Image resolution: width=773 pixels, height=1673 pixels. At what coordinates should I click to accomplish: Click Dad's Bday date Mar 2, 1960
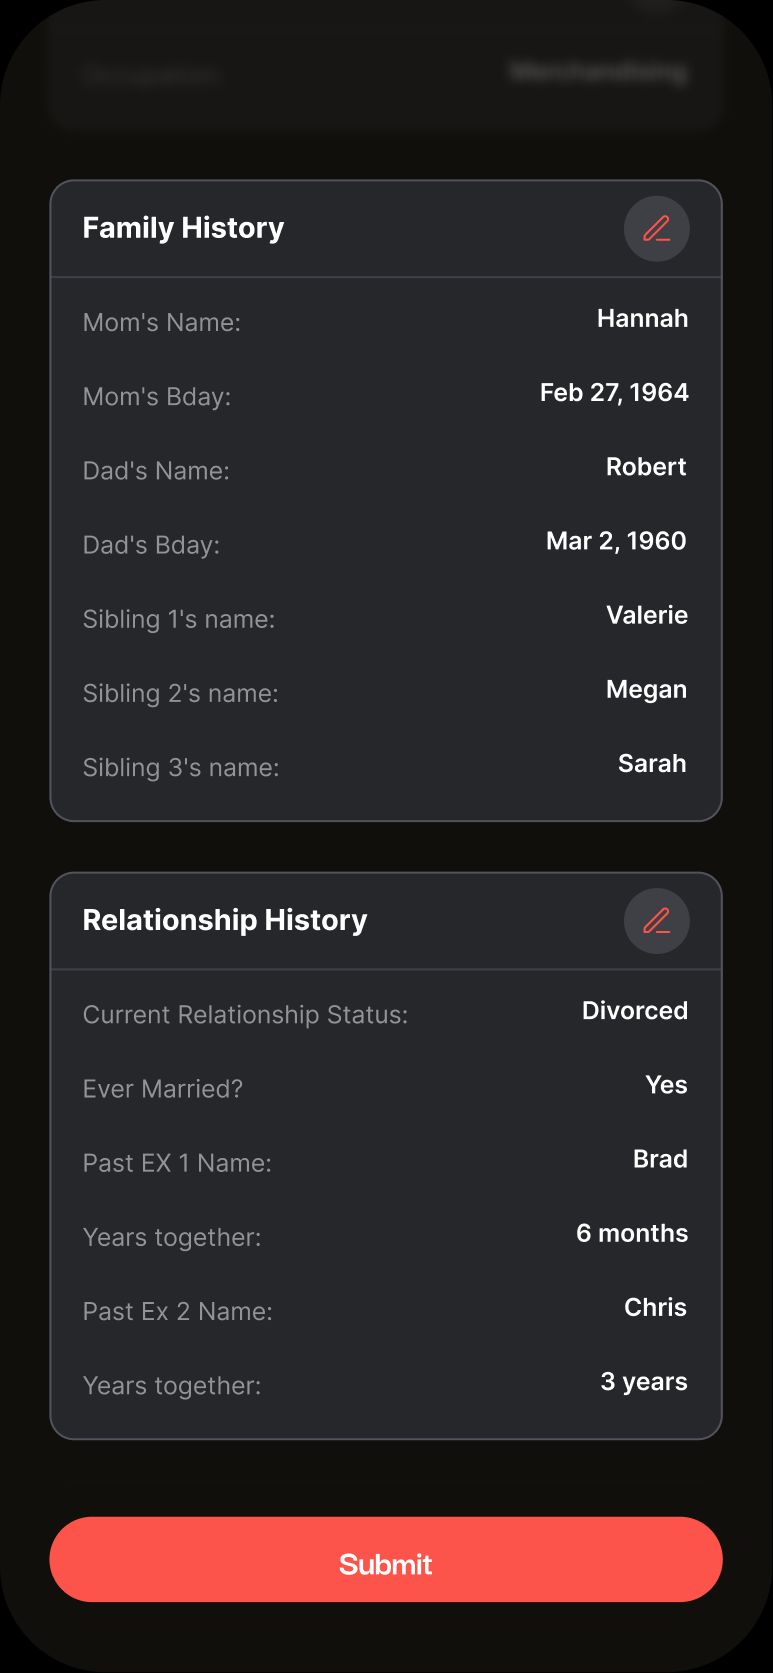616,541
